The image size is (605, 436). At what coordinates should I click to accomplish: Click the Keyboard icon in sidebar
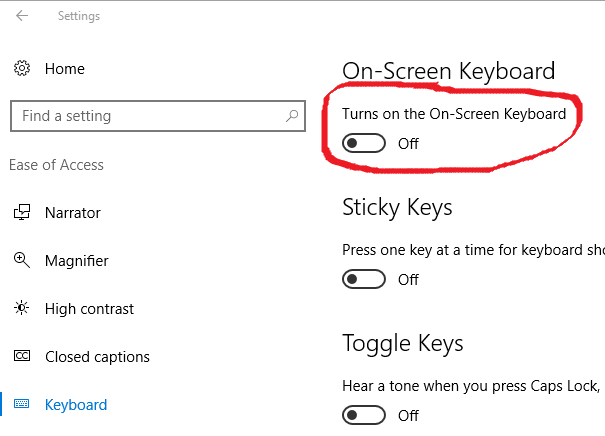tap(22, 404)
